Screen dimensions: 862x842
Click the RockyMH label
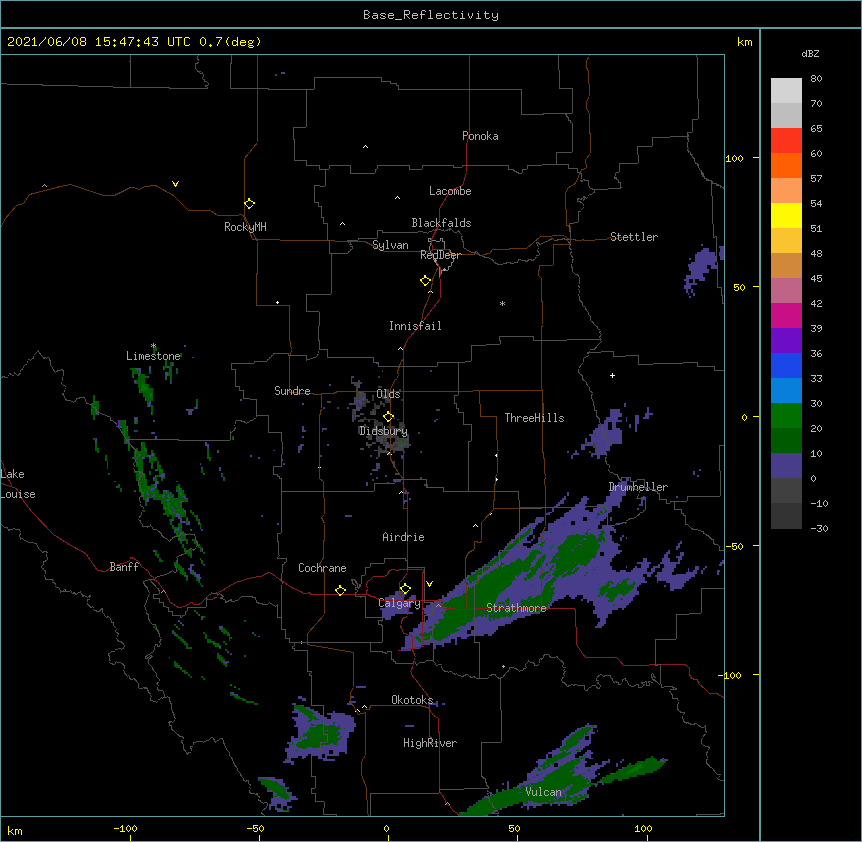[245, 227]
